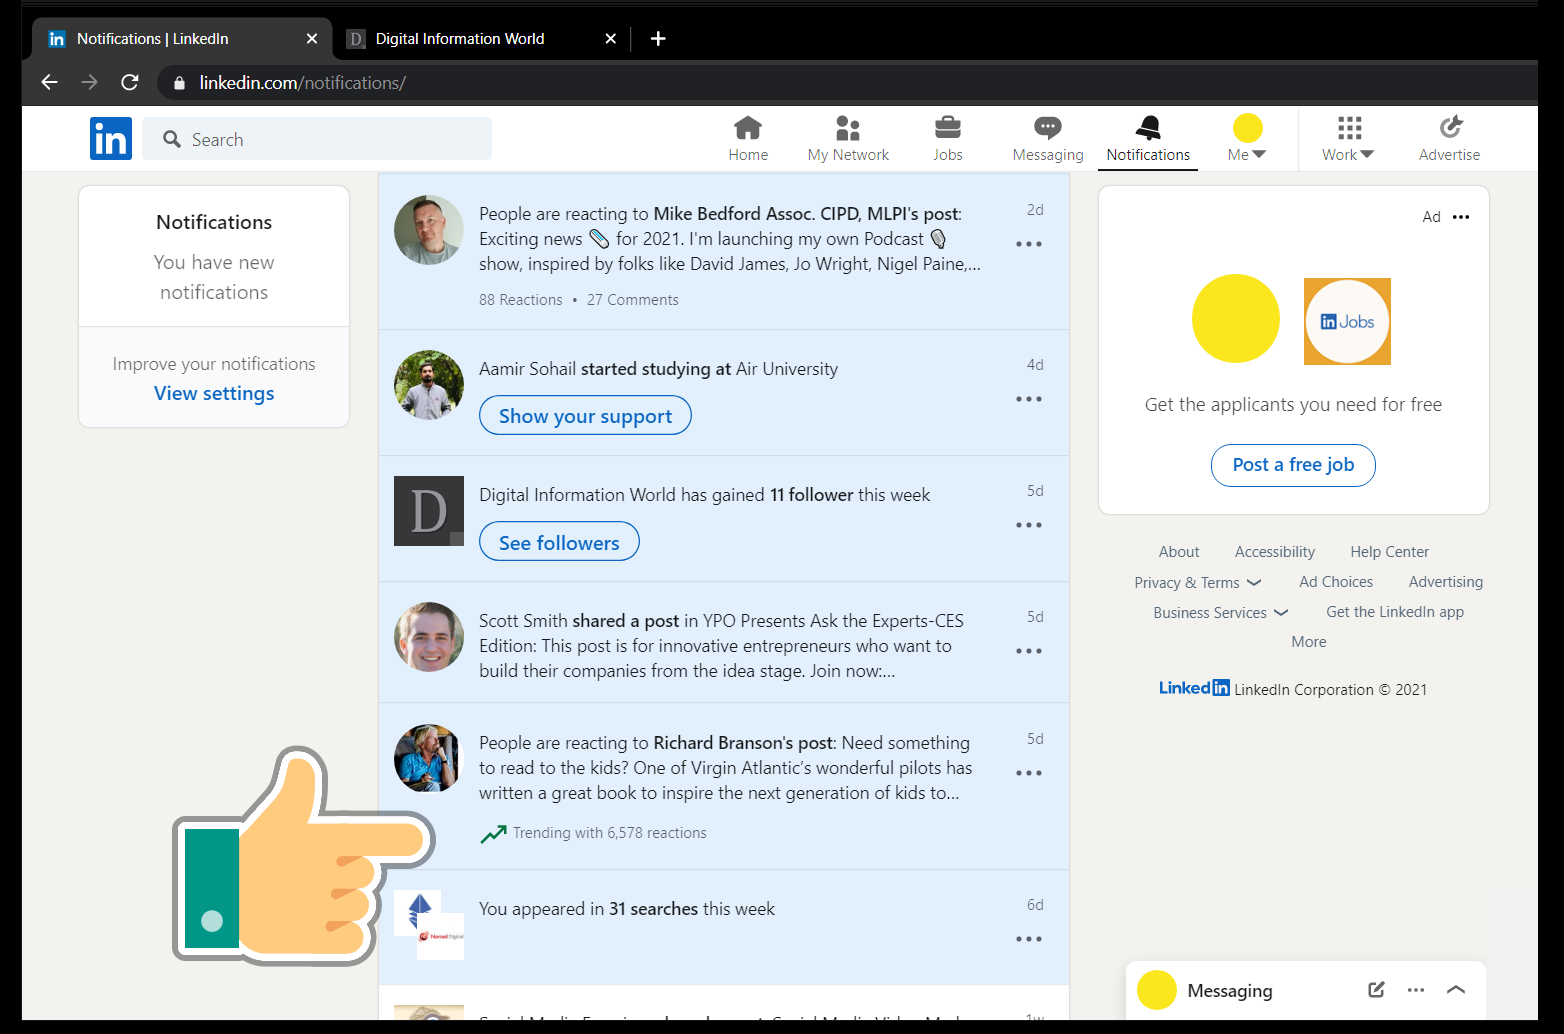Expand the Business Services footer dropdown
The image size is (1564, 1034).
point(1219,612)
